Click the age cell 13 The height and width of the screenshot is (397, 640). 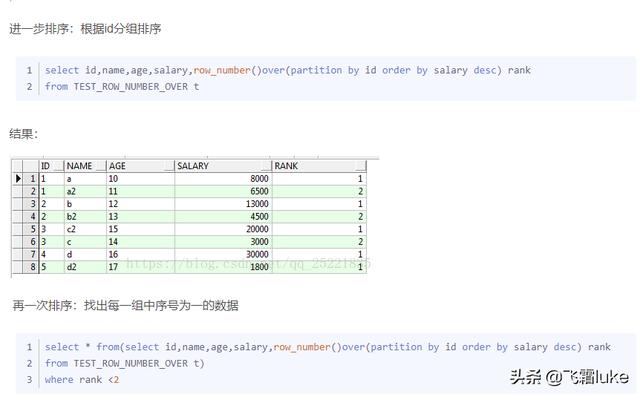coord(140,217)
